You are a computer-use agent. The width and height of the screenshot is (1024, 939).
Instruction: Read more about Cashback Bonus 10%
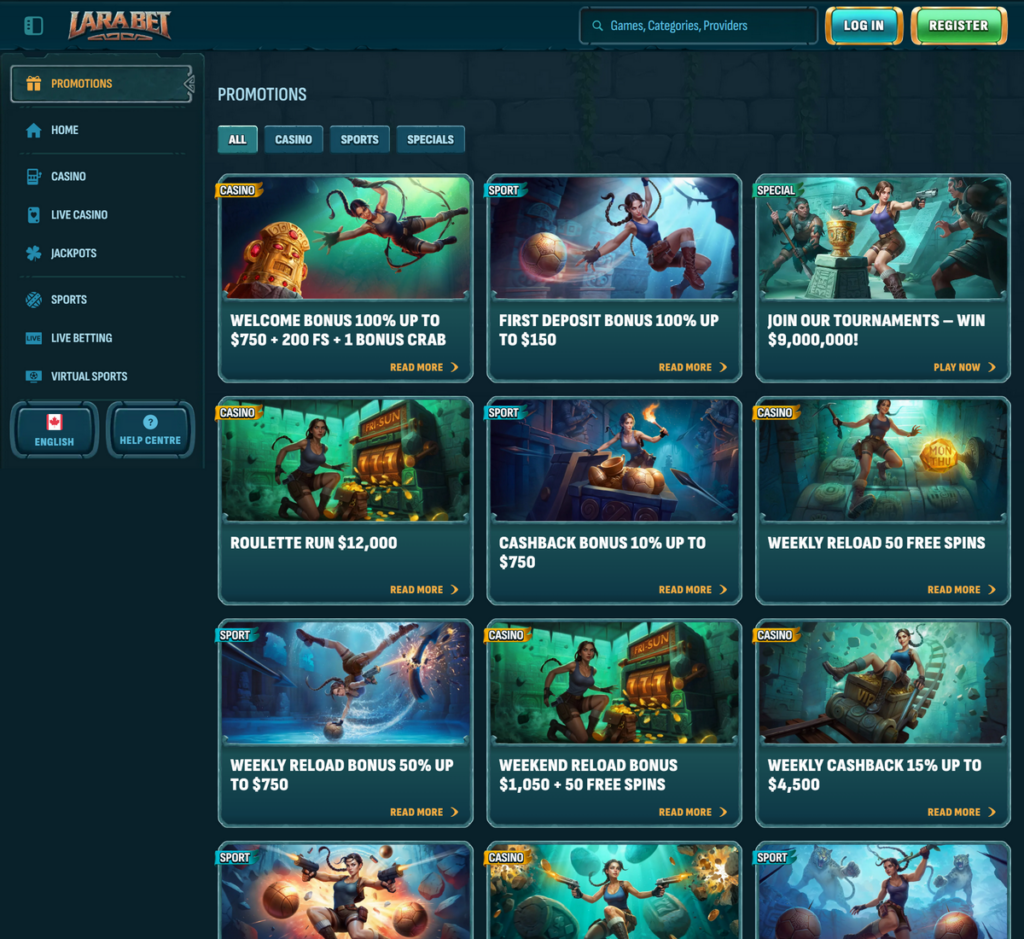click(x=692, y=590)
